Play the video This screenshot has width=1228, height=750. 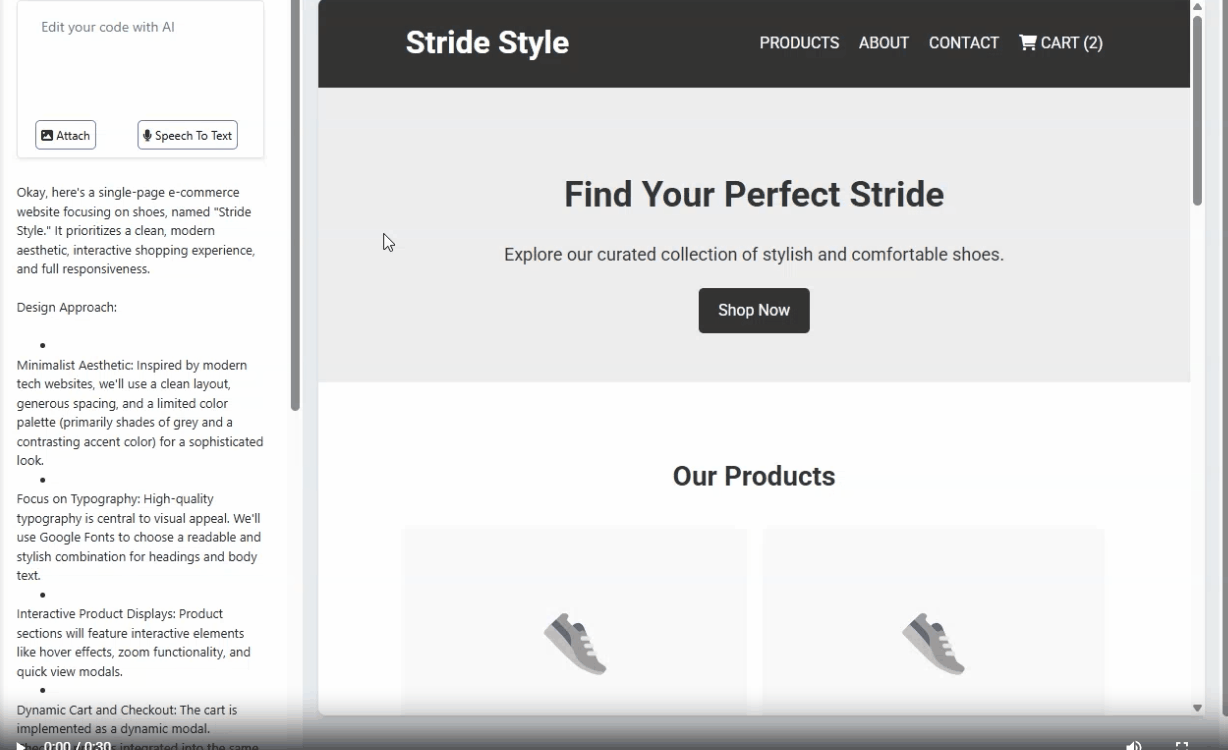pos(21,745)
